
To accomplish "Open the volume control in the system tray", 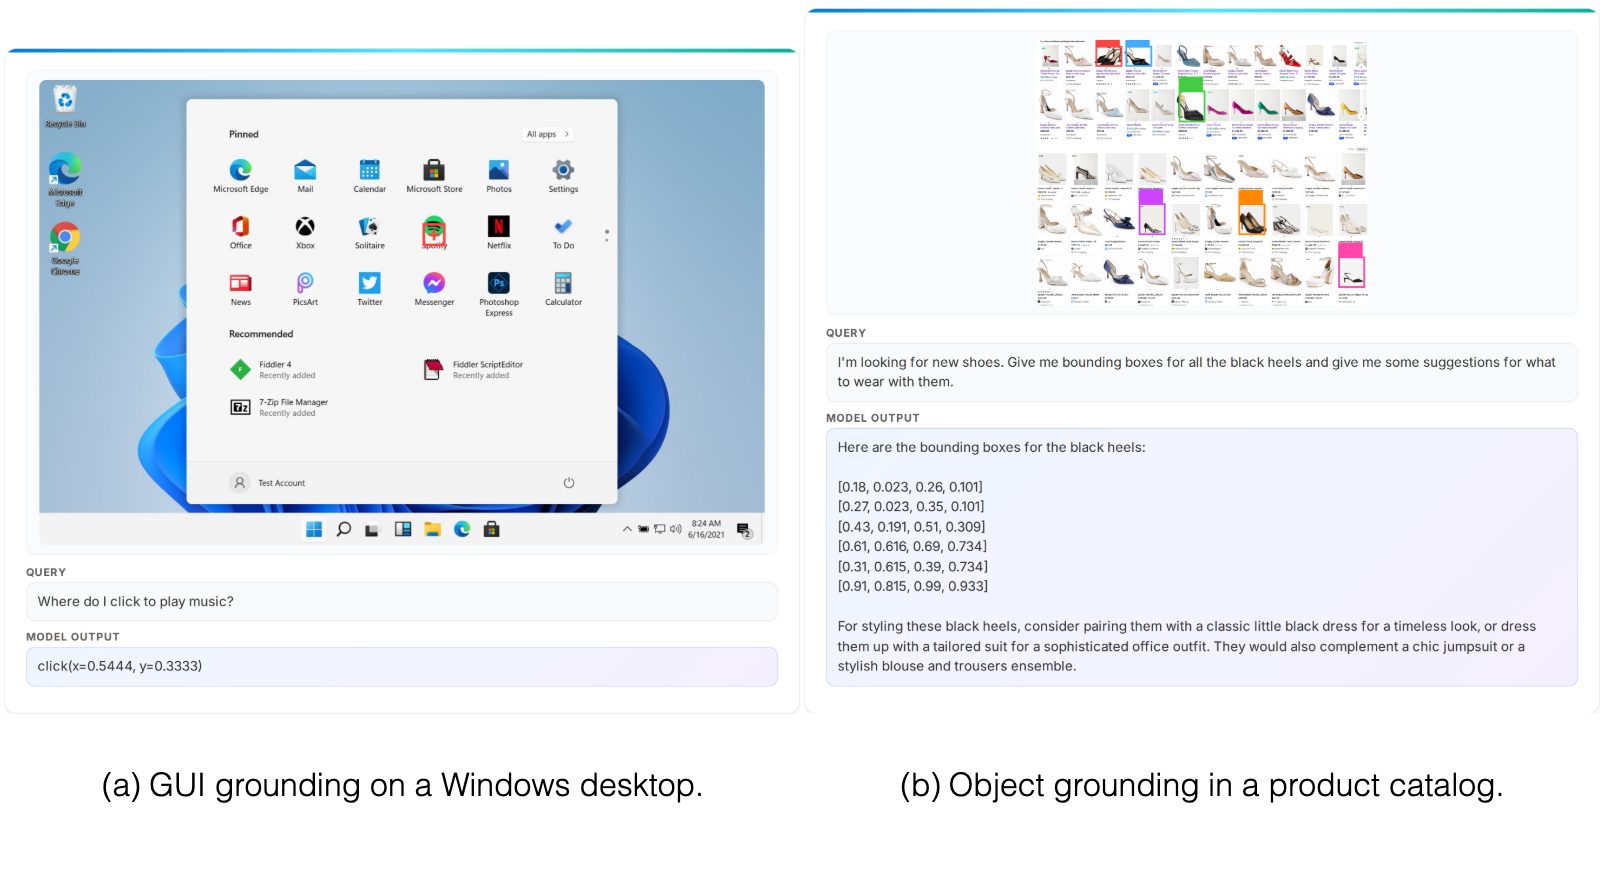I will click(x=676, y=529).
